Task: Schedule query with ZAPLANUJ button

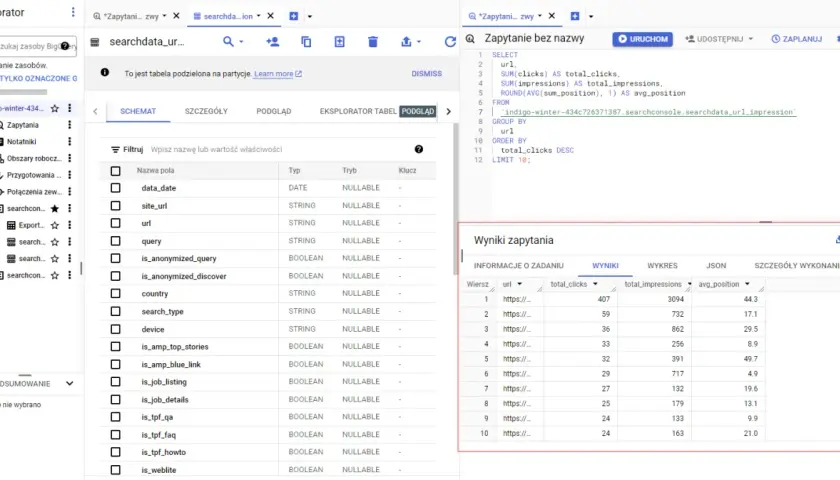Action: pyautogui.click(x=797, y=39)
